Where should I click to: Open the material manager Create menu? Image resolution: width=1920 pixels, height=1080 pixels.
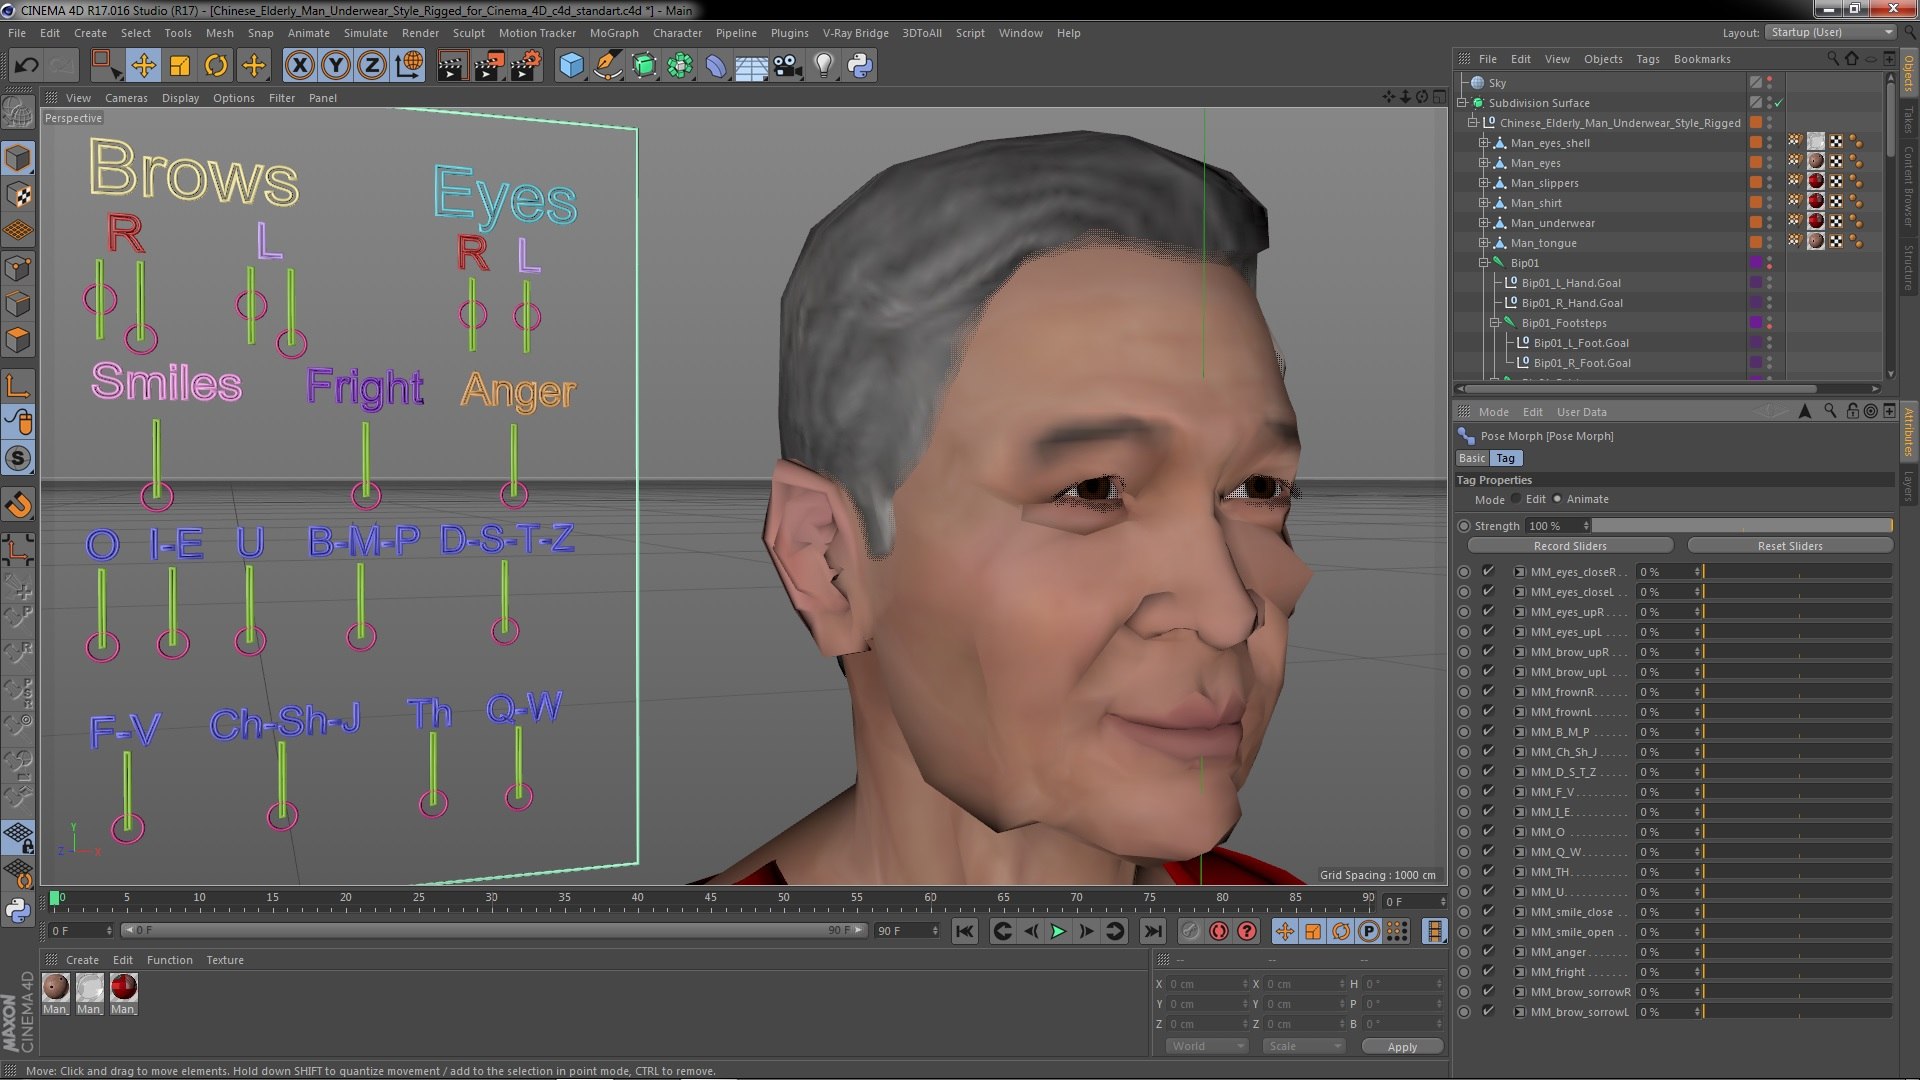coord(82,960)
